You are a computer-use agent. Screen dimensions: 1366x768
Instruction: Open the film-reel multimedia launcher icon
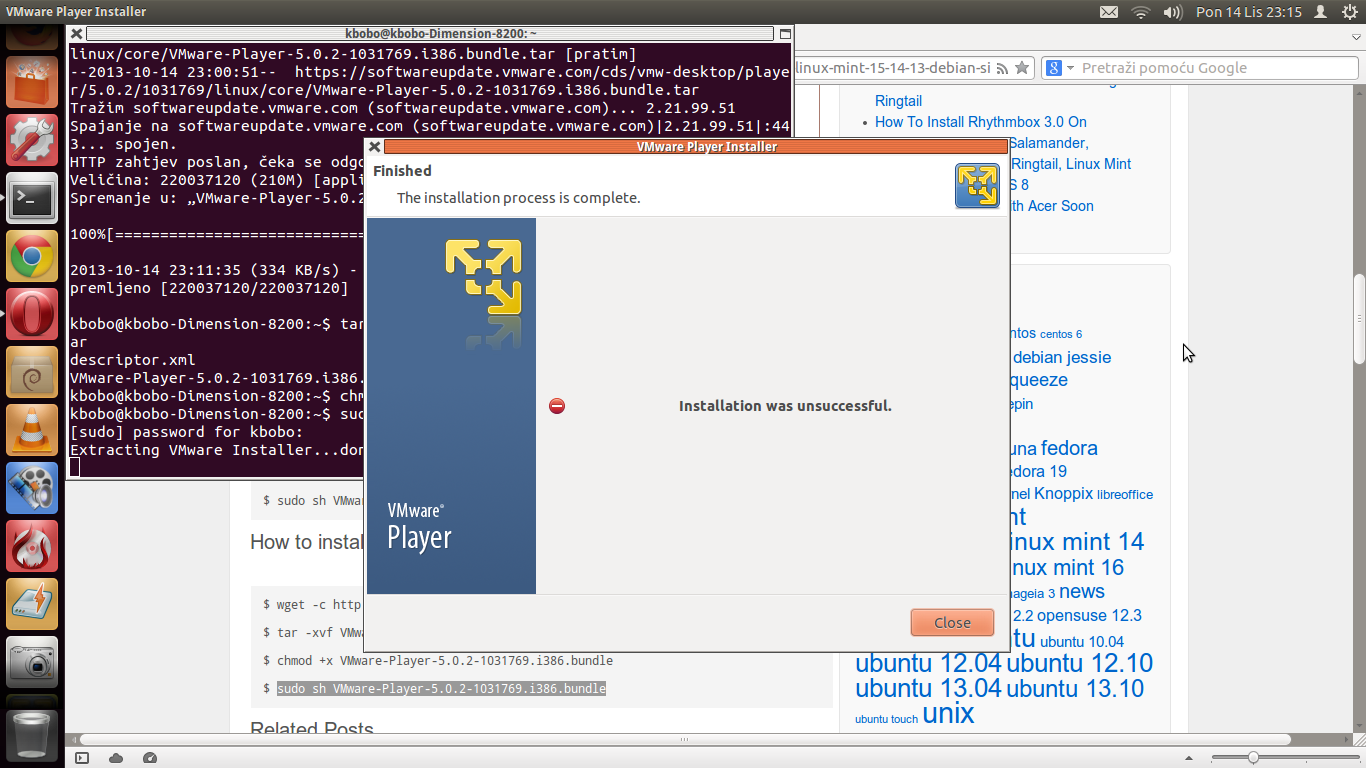click(x=32, y=488)
